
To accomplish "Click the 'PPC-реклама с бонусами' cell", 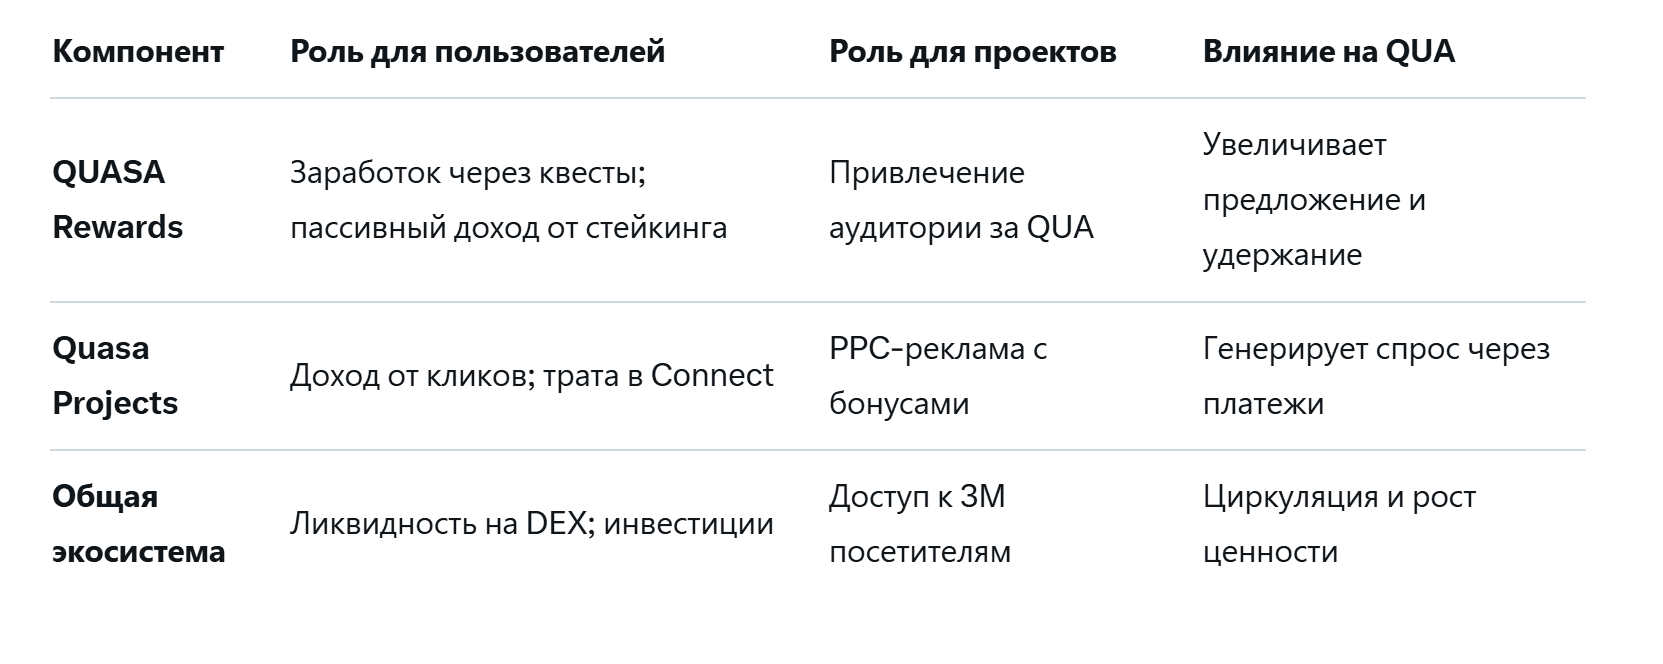I will (x=937, y=375).
